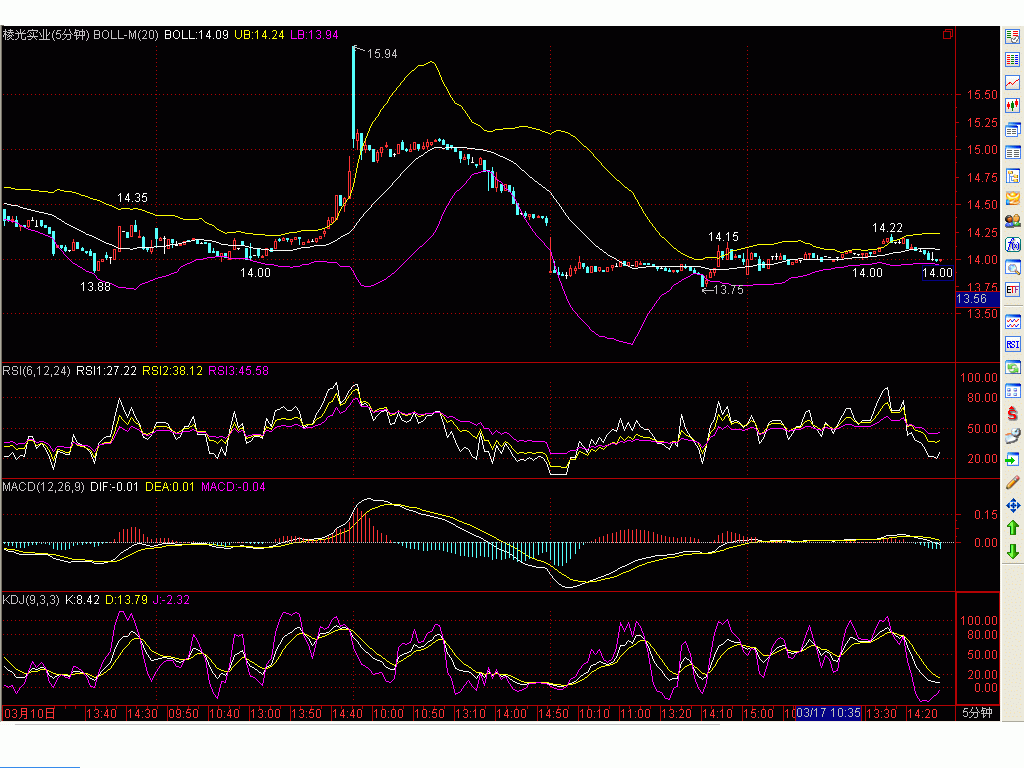Select the RSI indicator icon
Screen dimensions: 1024x768
(x=1012, y=345)
